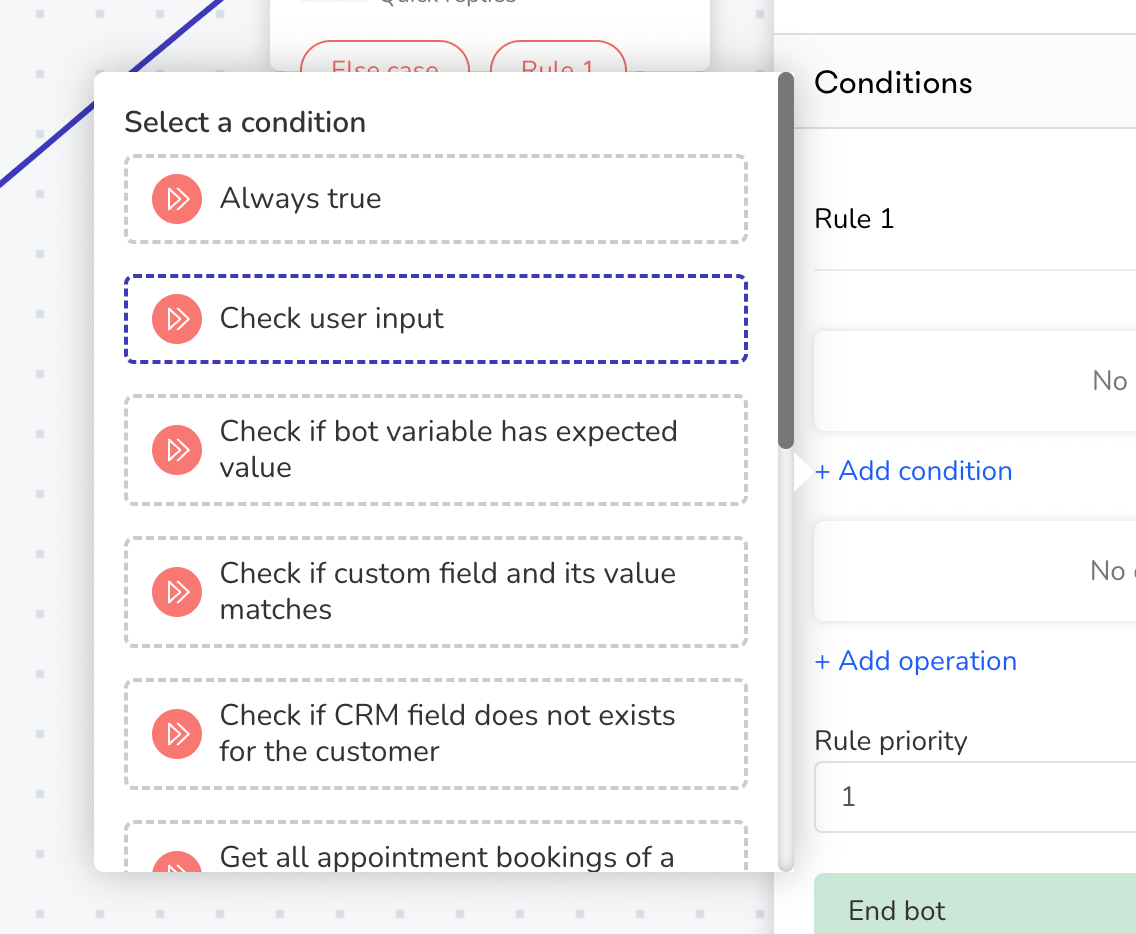Click the bot variable expected value icon
The image size is (1136, 934).
point(177,450)
